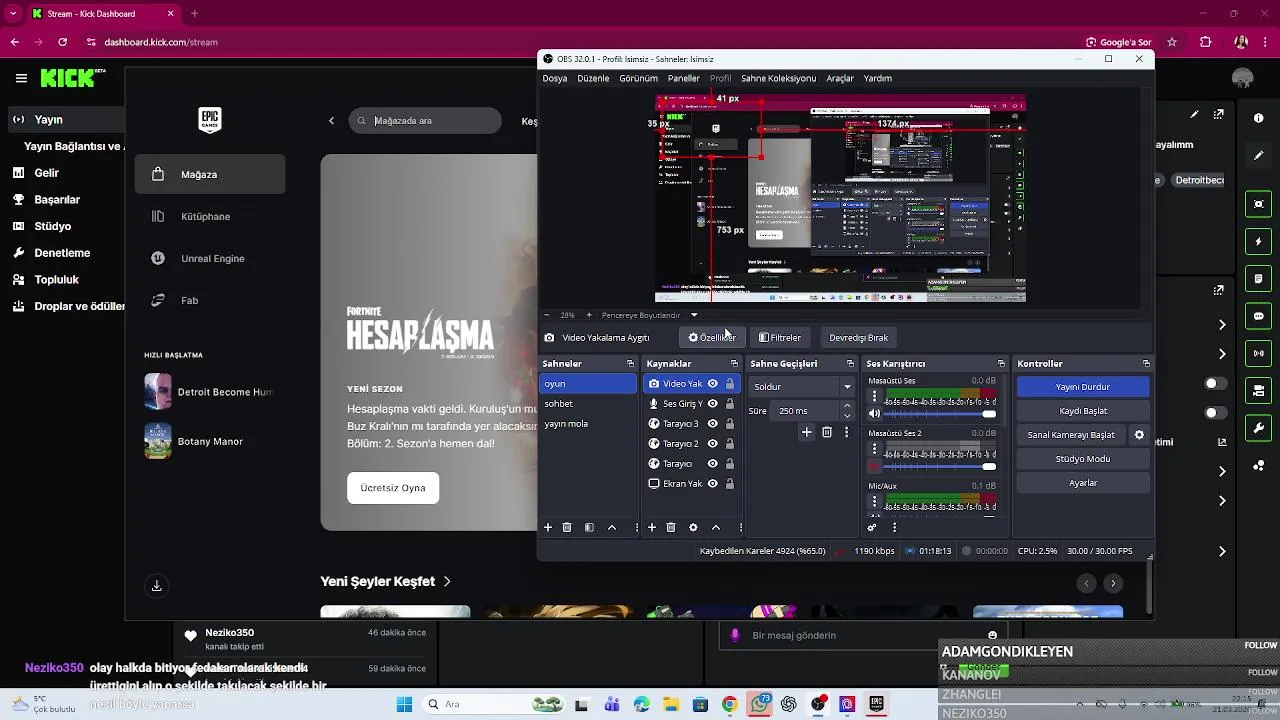Expand the Yeni Şeyler Keşfet chevron
This screenshot has height=720, width=1280.
447,581
